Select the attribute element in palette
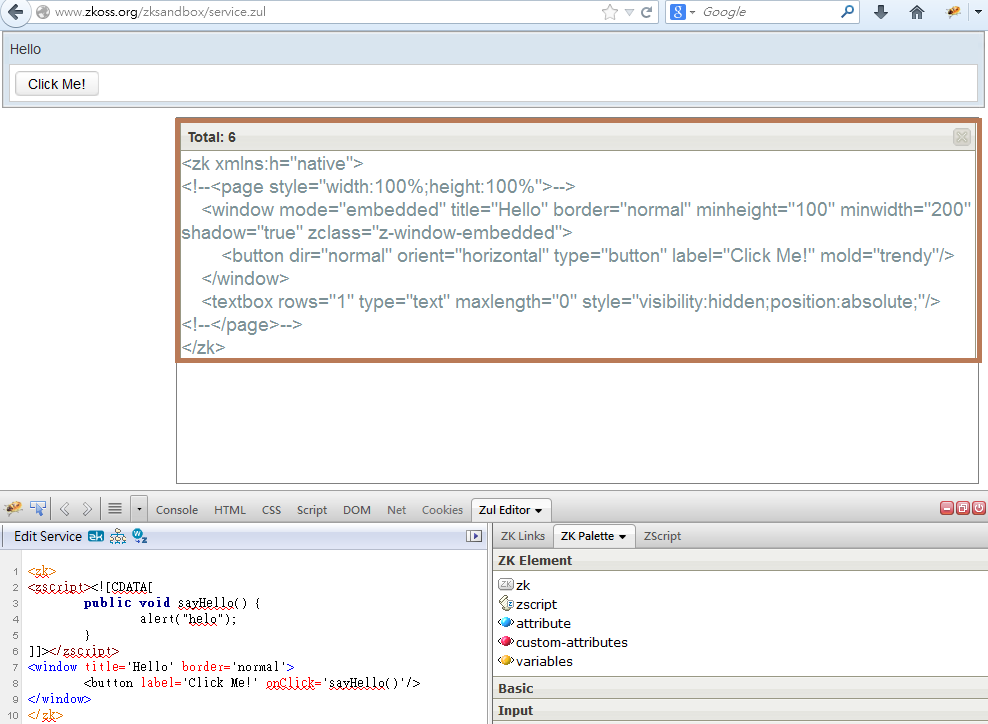 (x=543, y=623)
